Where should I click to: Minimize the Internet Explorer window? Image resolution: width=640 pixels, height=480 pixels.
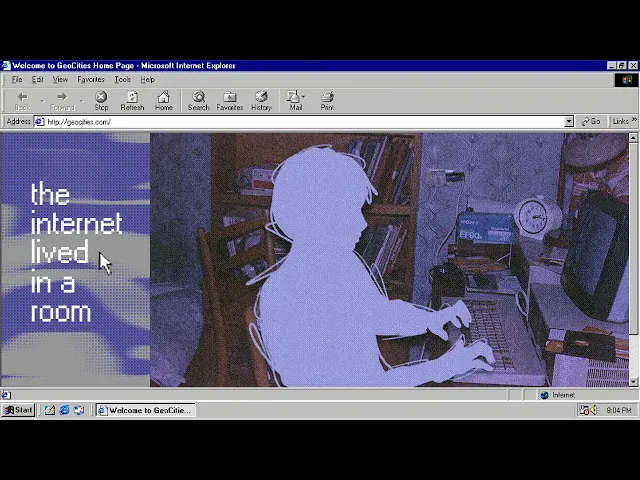611,66
